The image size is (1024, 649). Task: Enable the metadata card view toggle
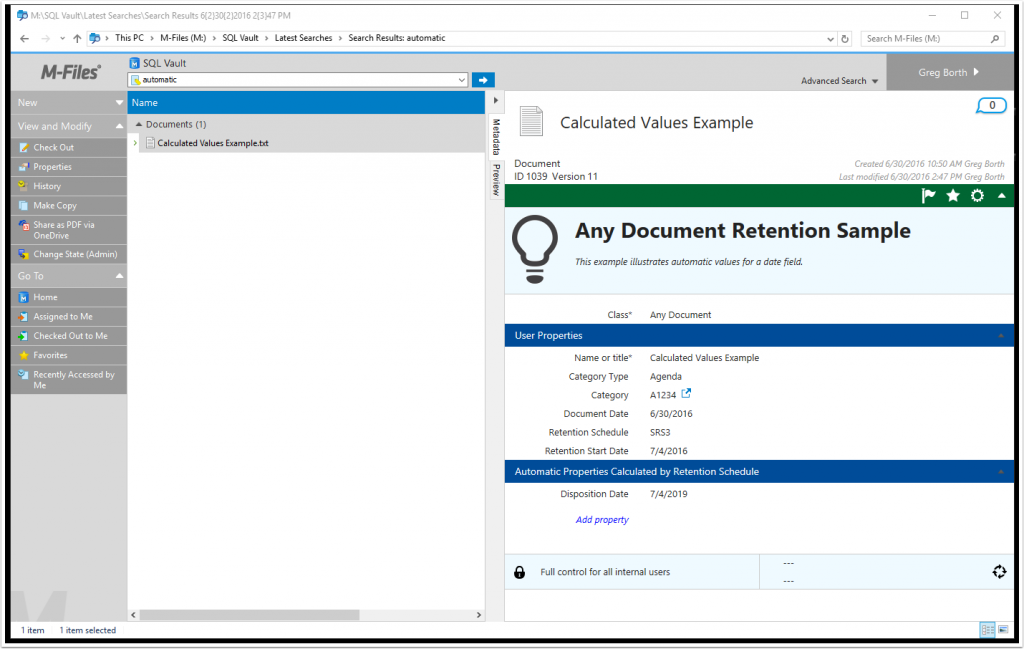(988, 630)
